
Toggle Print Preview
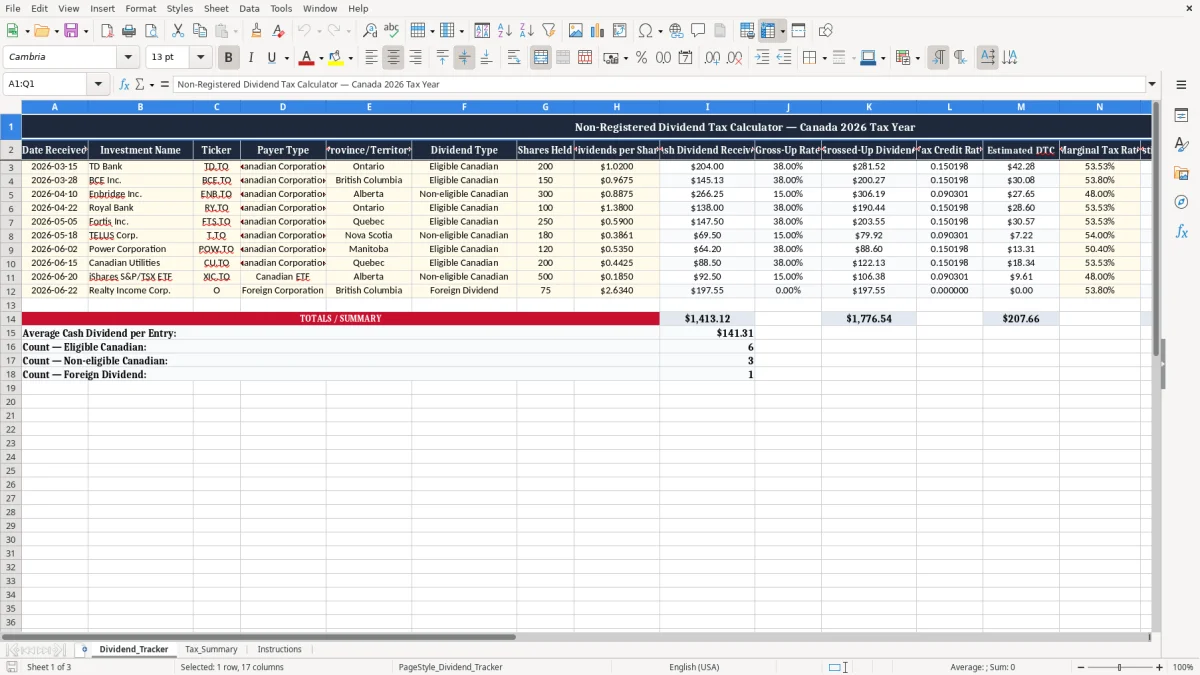(151, 31)
